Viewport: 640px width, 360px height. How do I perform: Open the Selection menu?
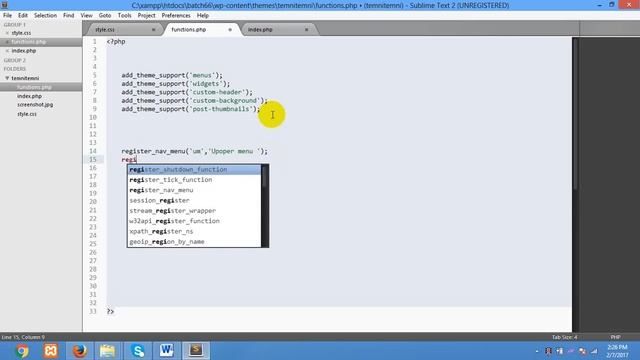(x=45, y=16)
